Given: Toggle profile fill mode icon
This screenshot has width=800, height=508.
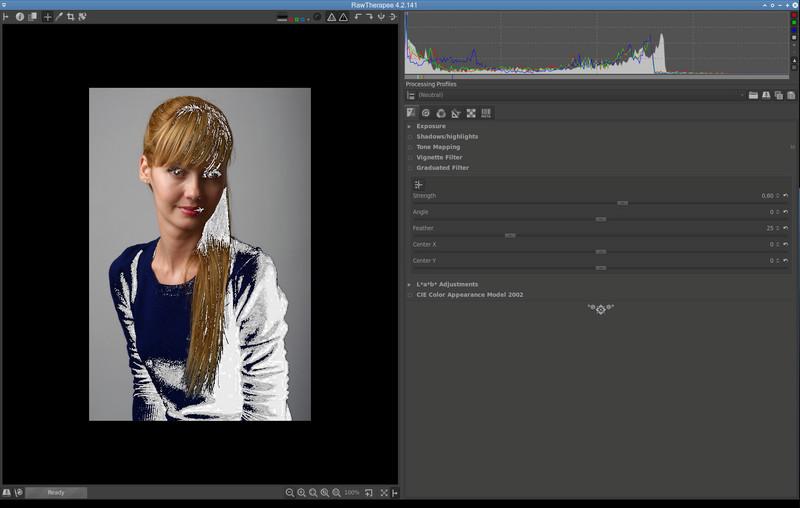Looking at the screenshot, I should (411, 95).
